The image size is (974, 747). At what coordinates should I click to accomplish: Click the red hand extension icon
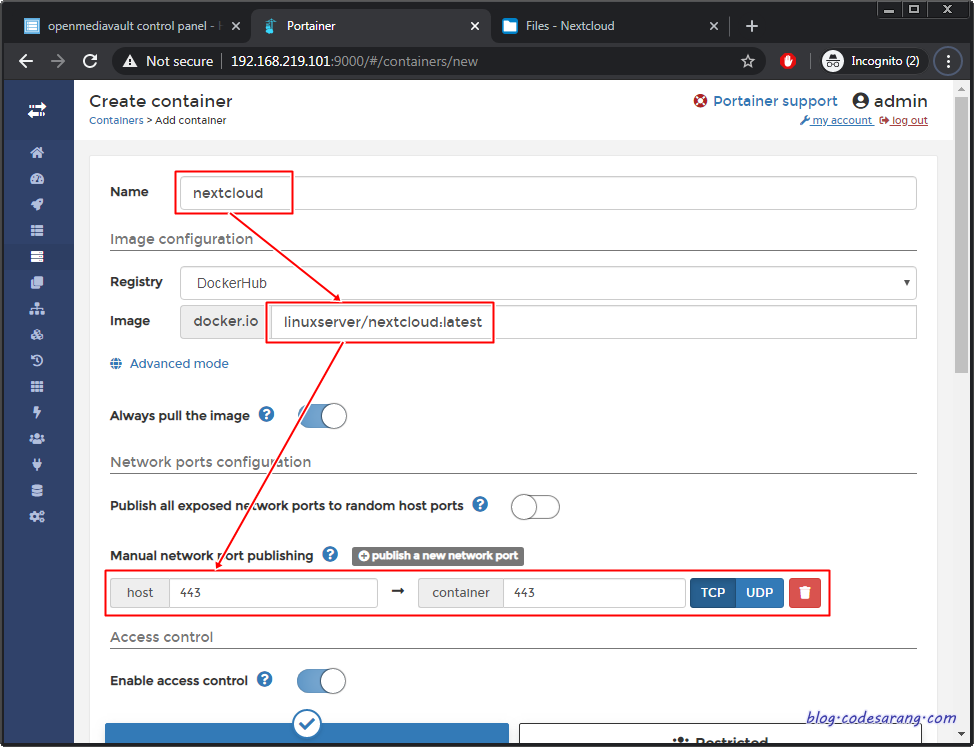pos(788,61)
